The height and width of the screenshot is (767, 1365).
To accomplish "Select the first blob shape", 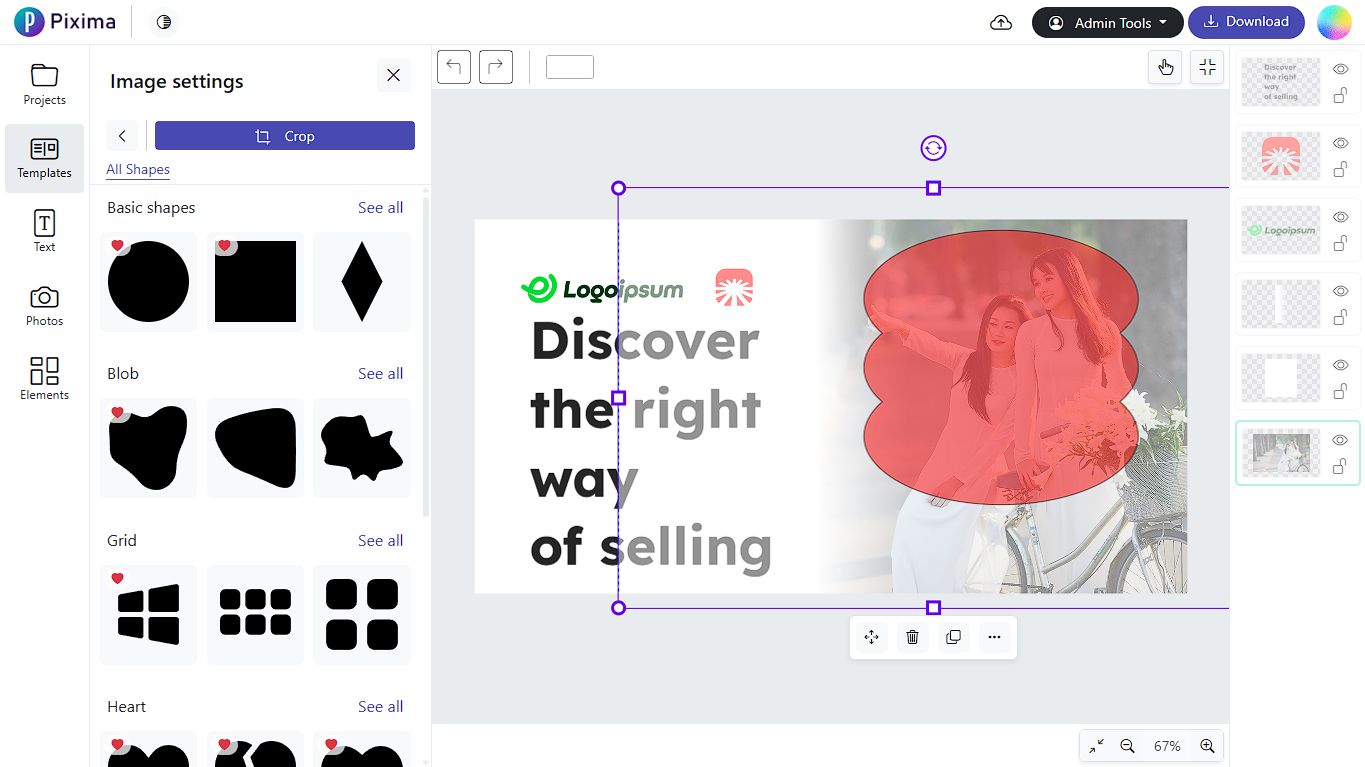I will pyautogui.click(x=149, y=448).
